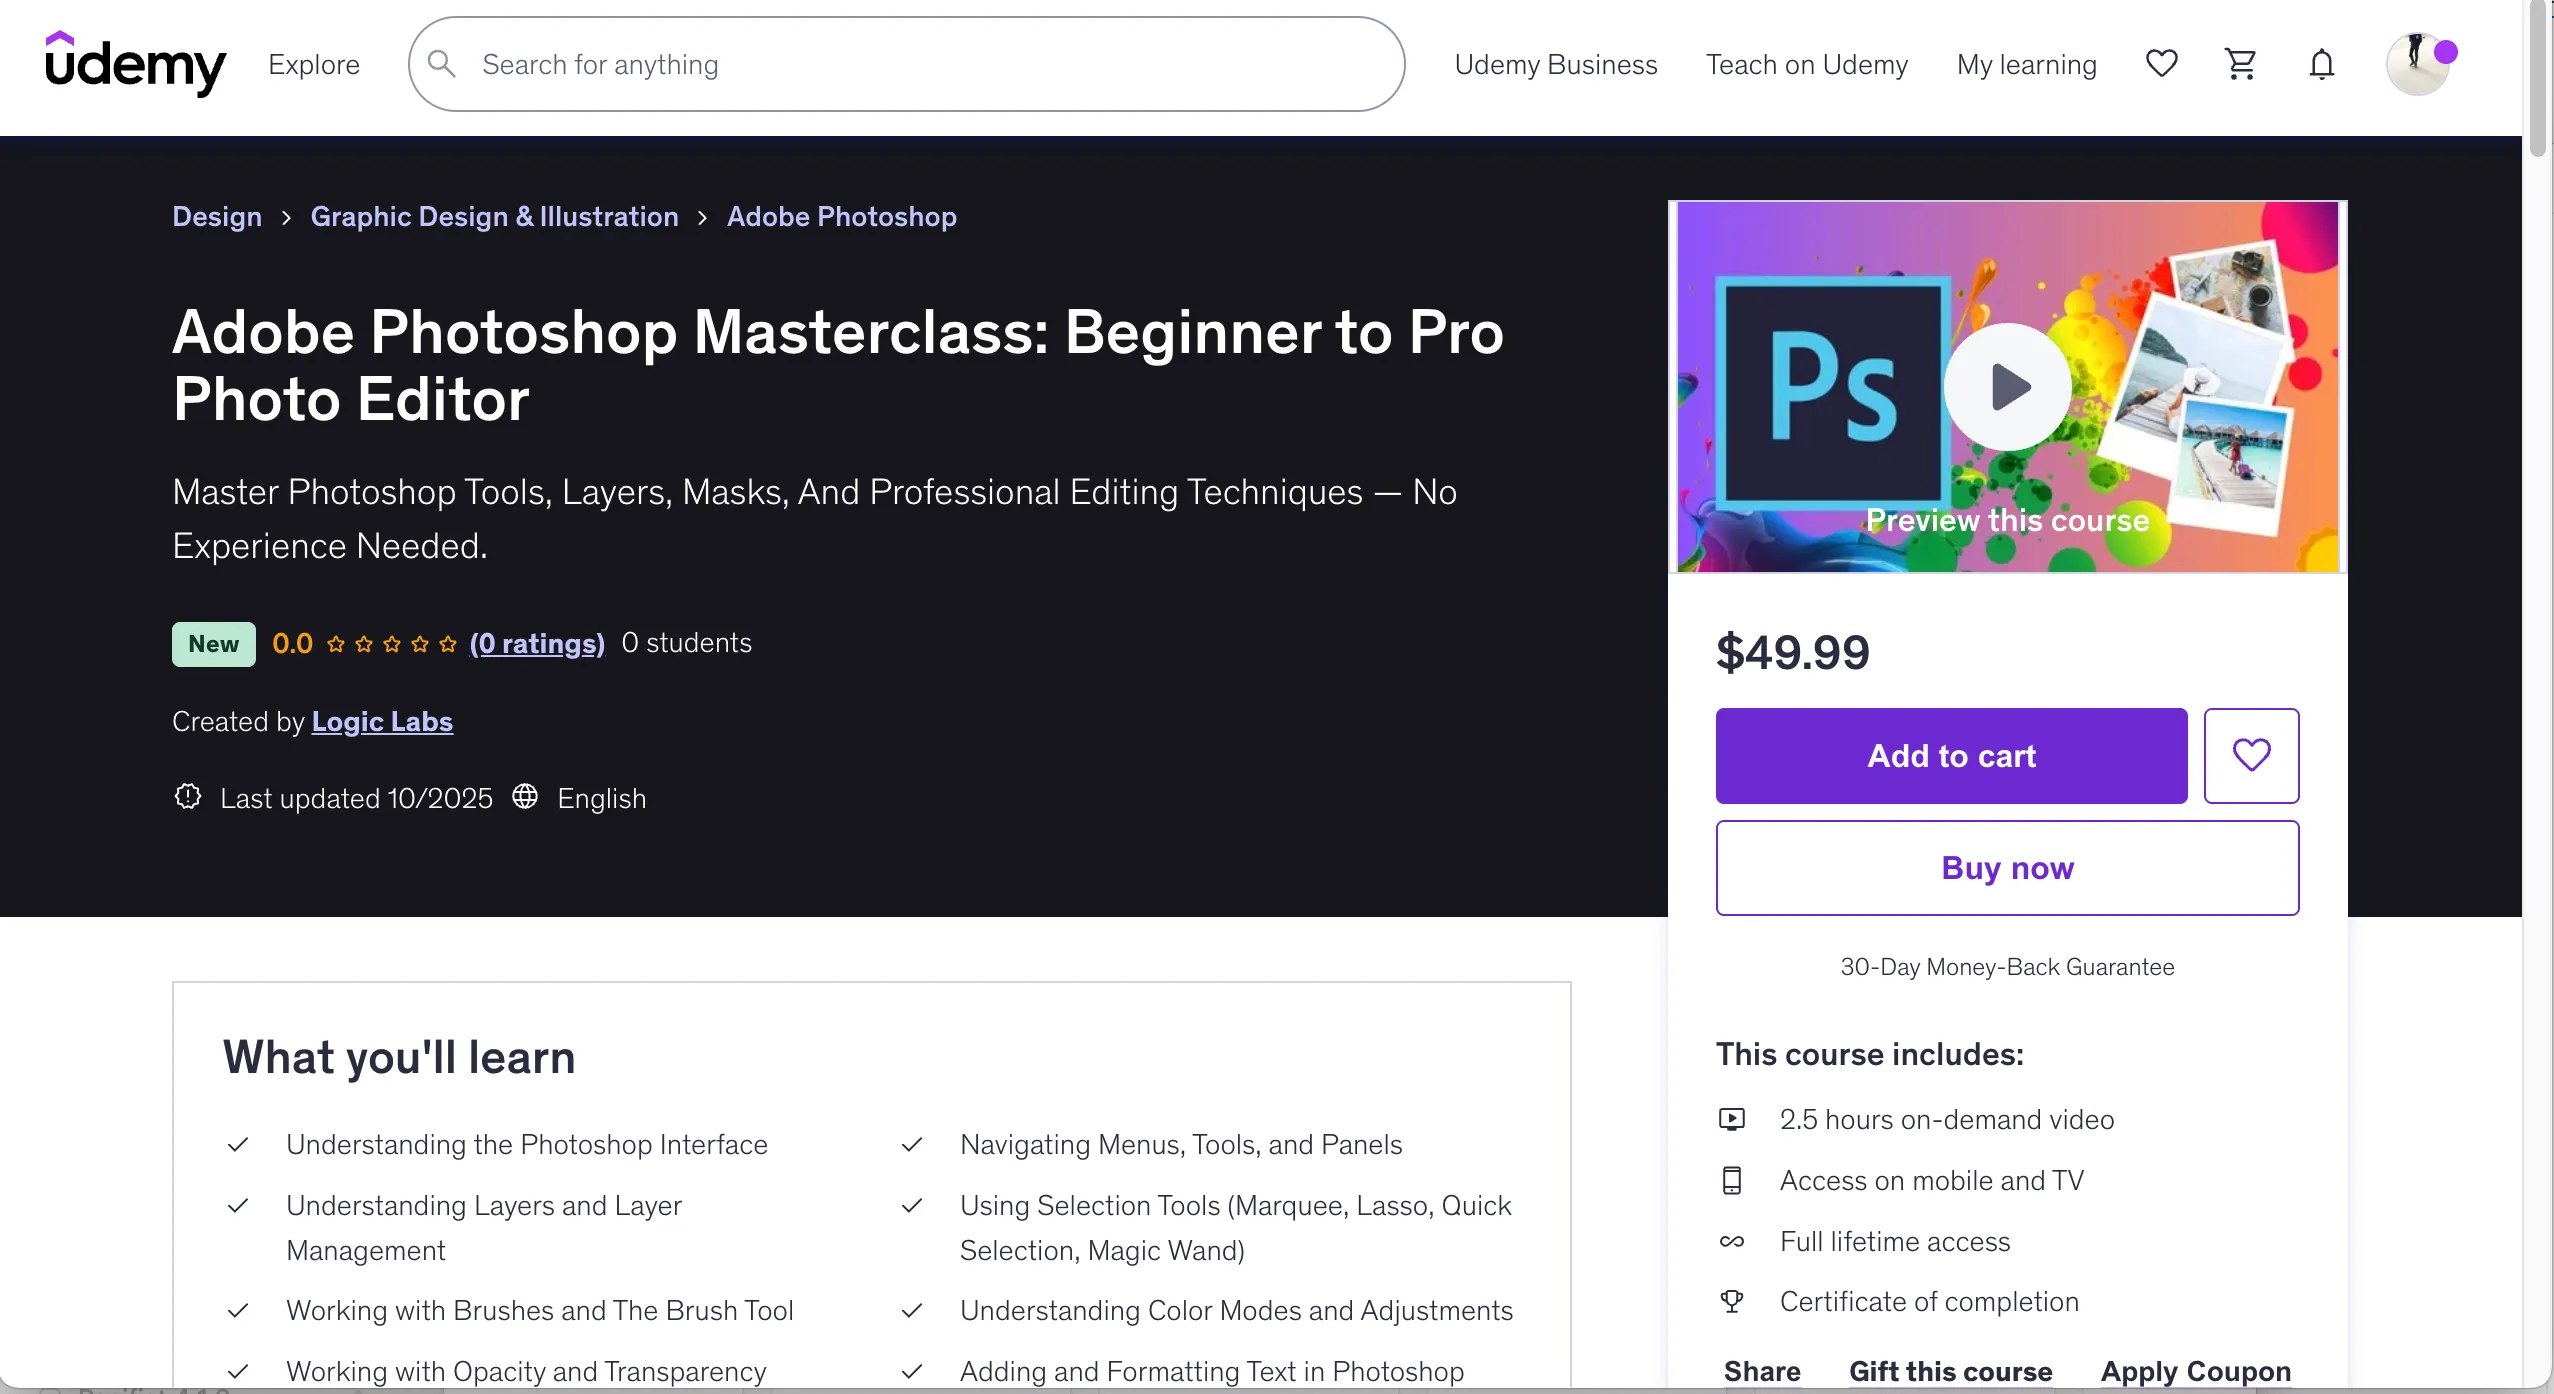2554x1394 pixels.
Task: Open My learning menu item
Action: click(2026, 64)
